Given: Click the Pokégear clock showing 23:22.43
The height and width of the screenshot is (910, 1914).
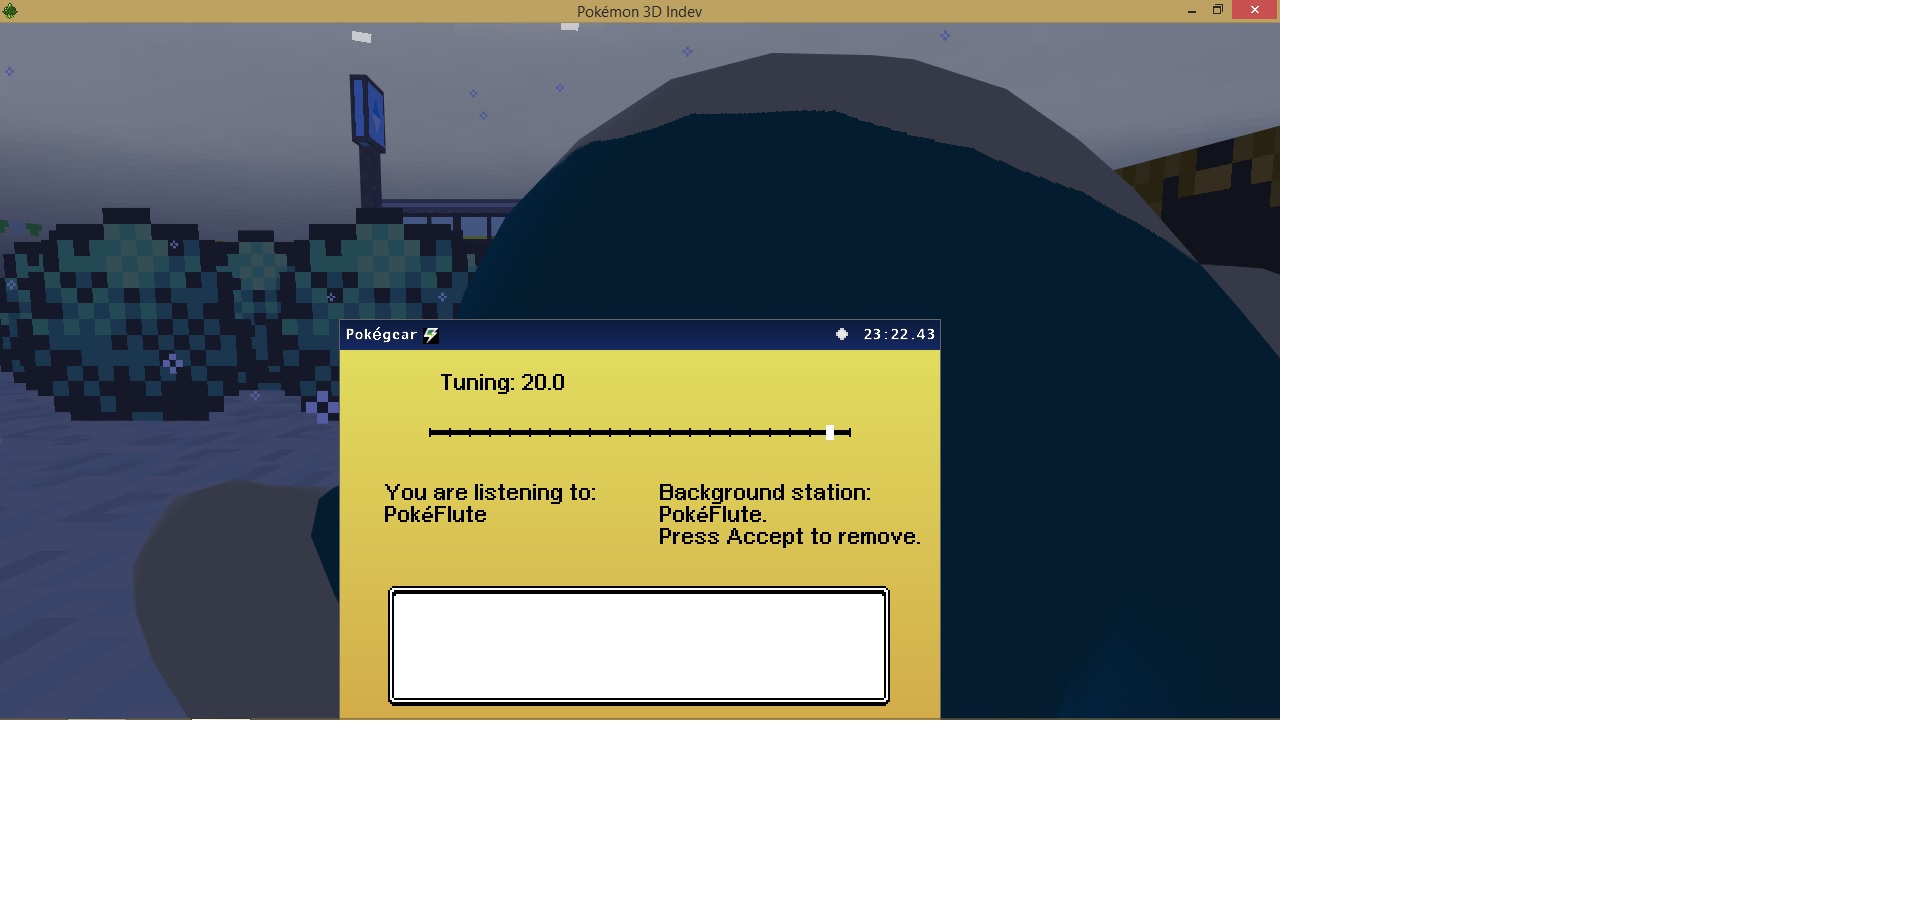Looking at the screenshot, I should pos(899,334).
